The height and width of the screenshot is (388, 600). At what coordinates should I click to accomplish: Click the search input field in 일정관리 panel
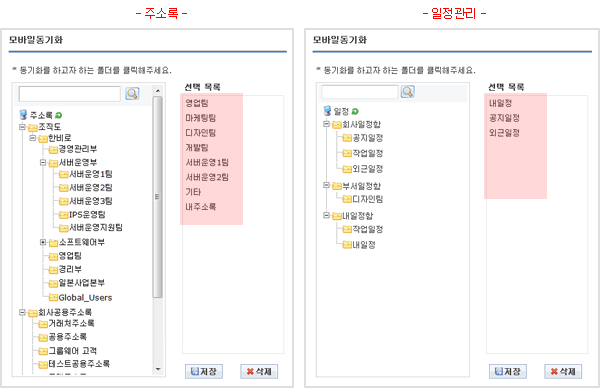pos(360,92)
